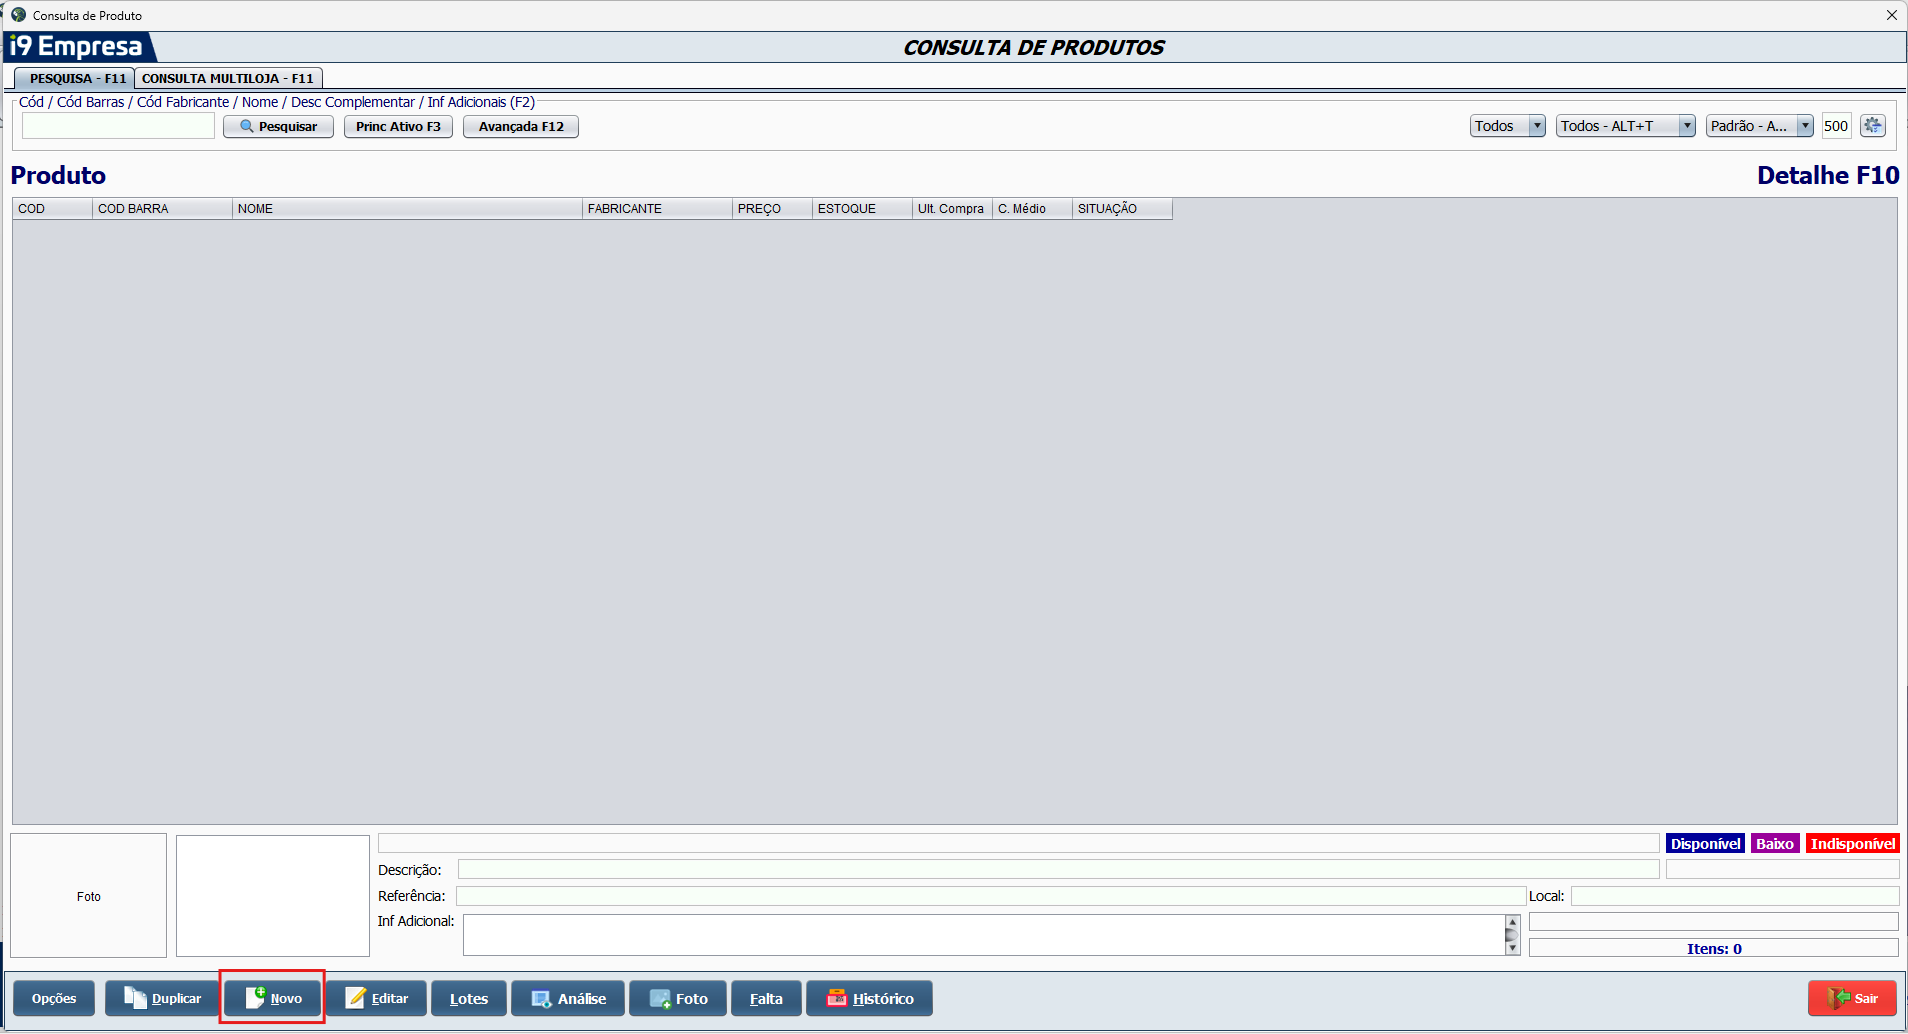Open the Histórico button
Viewport: 1908px width, 1034px height.
[869, 998]
